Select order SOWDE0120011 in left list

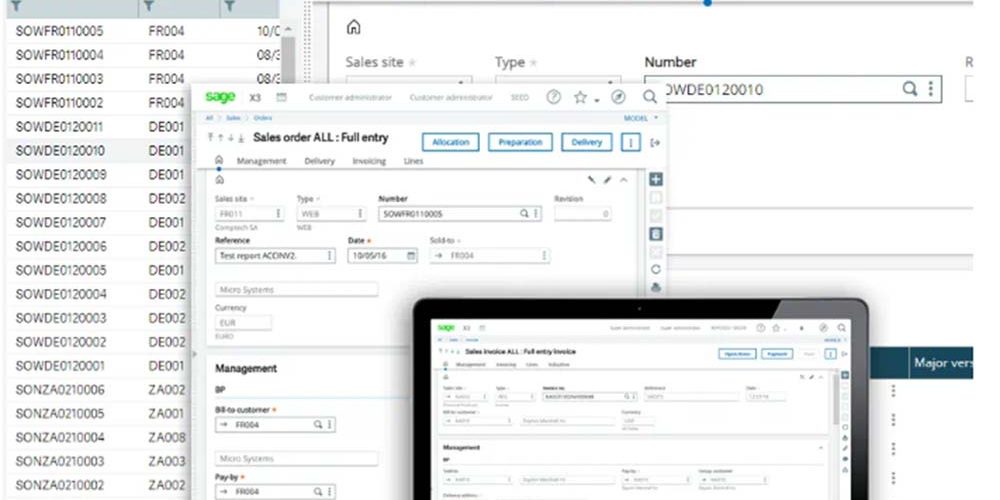(59, 126)
